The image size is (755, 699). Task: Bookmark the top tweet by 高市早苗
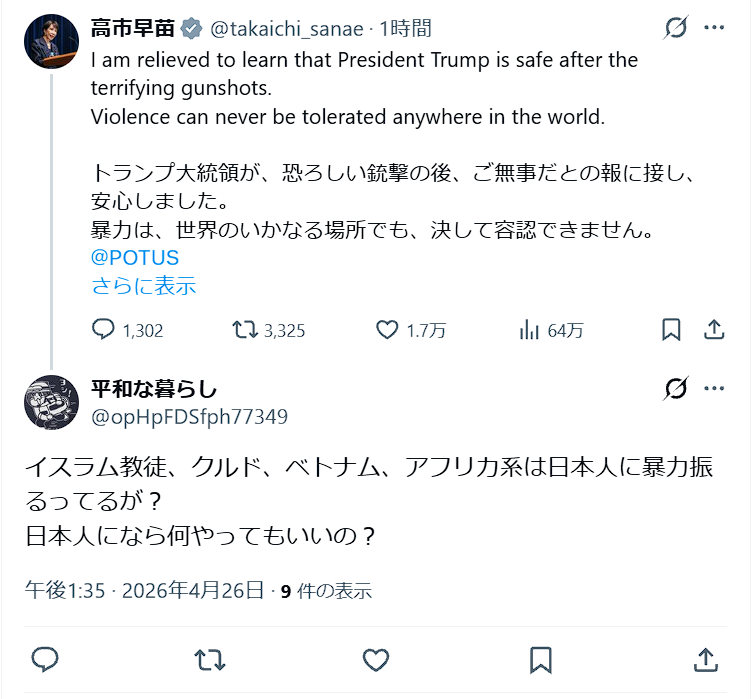[x=672, y=330]
